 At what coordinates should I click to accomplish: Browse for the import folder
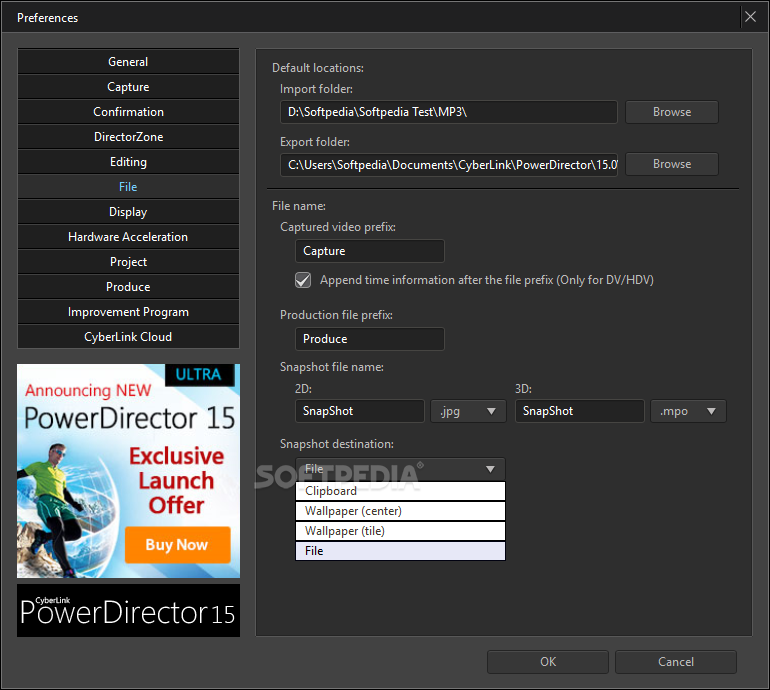click(x=672, y=112)
